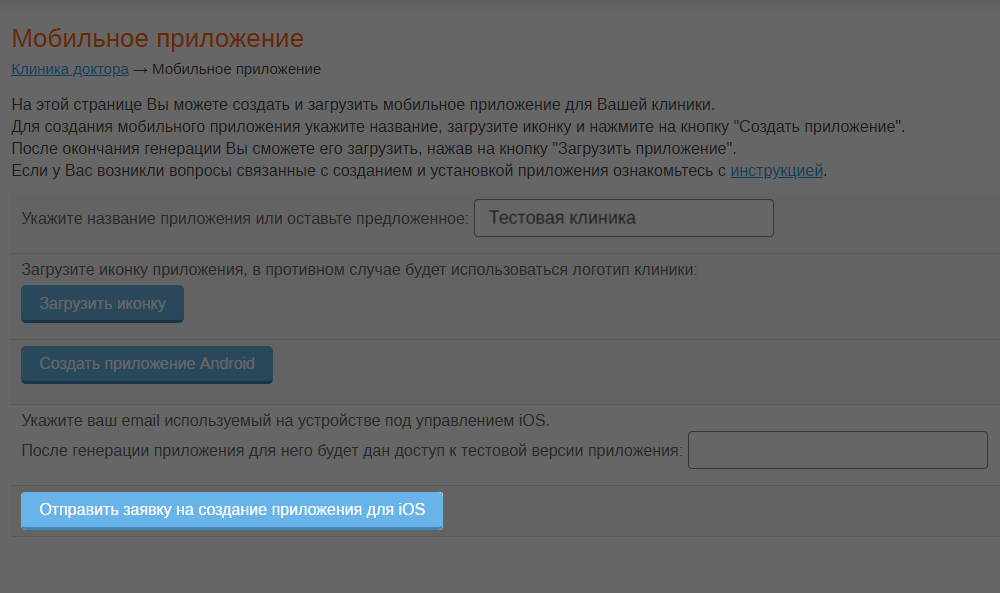Click the quoted text "Создать приложение" in the instructions
The image size is (1000, 593).
[x=817, y=126]
